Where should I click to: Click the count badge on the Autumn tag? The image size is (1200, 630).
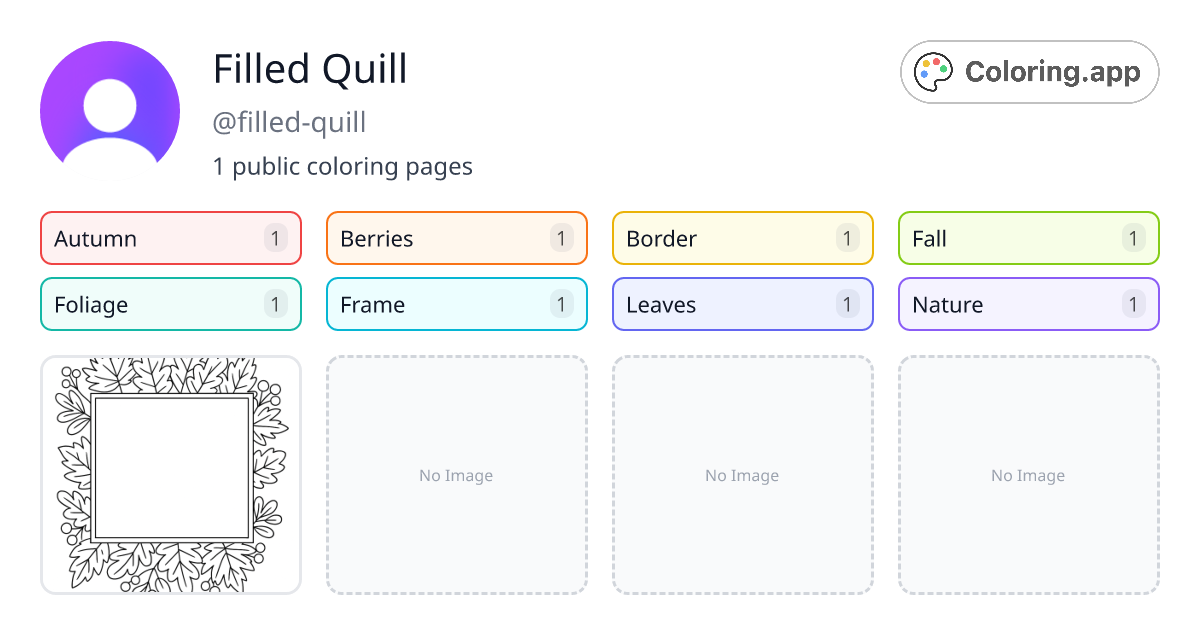point(275,238)
